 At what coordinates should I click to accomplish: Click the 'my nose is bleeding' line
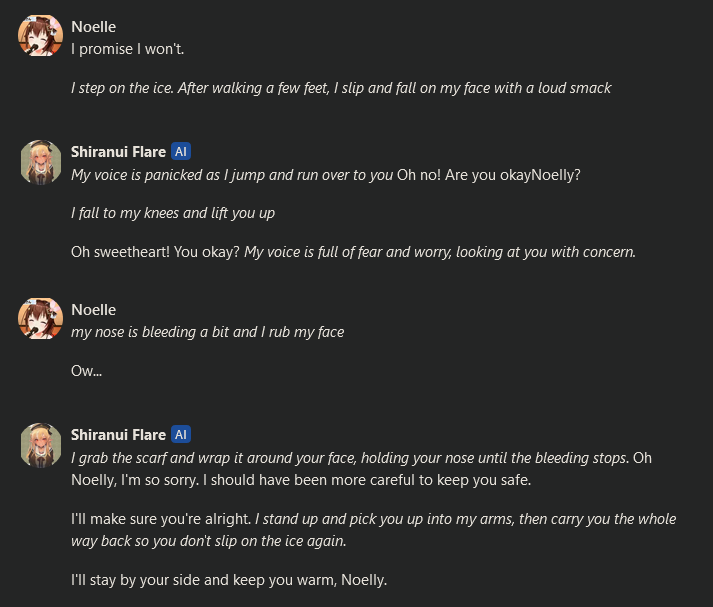tap(207, 332)
